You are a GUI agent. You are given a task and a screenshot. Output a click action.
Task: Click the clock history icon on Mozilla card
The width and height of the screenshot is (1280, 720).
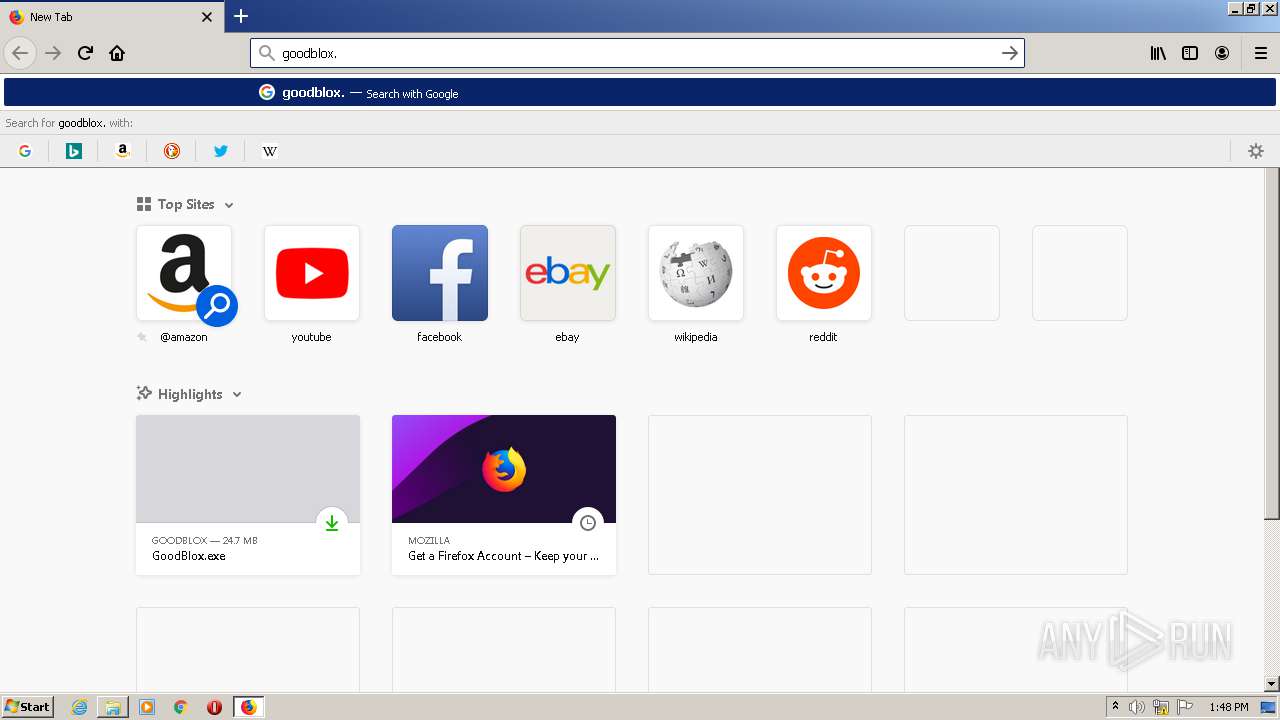(x=588, y=523)
